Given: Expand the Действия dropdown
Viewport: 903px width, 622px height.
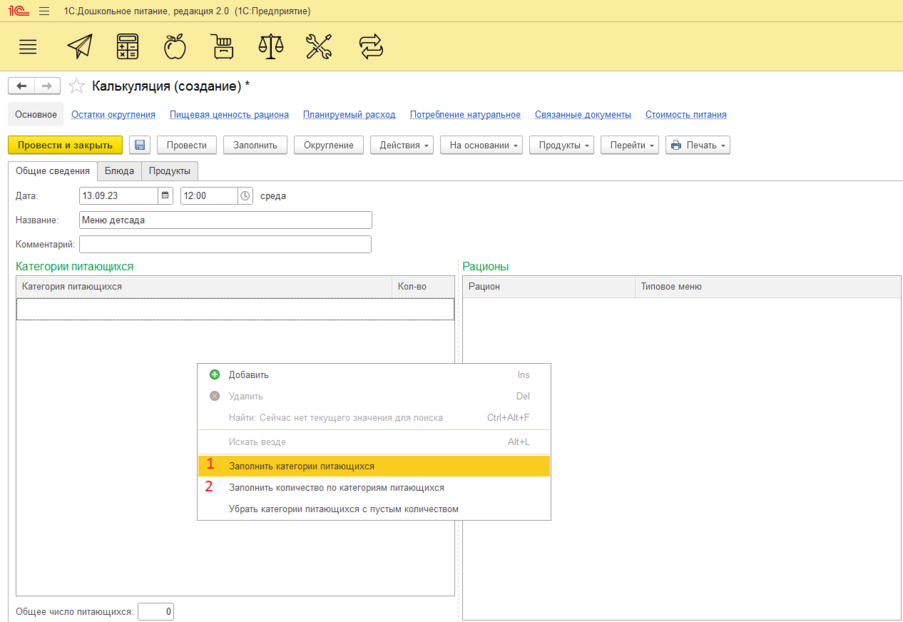Looking at the screenshot, I should 405,145.
